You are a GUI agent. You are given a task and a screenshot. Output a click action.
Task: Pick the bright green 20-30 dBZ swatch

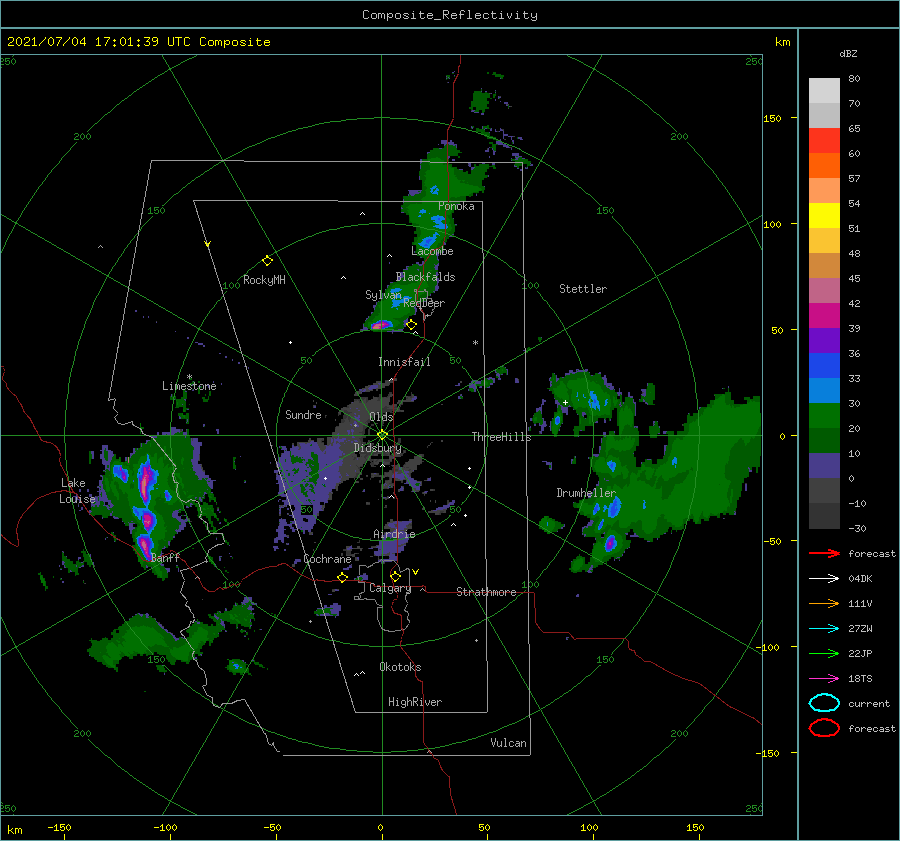coord(824,416)
